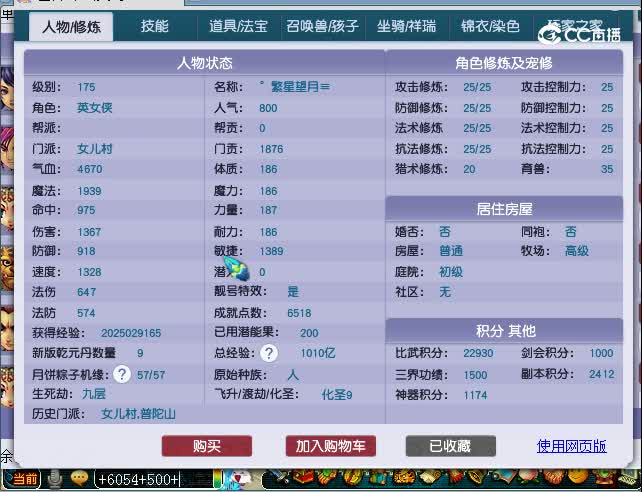Click the 成就点数 value 6518
Viewport: 642px width, 492px height.
click(299, 313)
